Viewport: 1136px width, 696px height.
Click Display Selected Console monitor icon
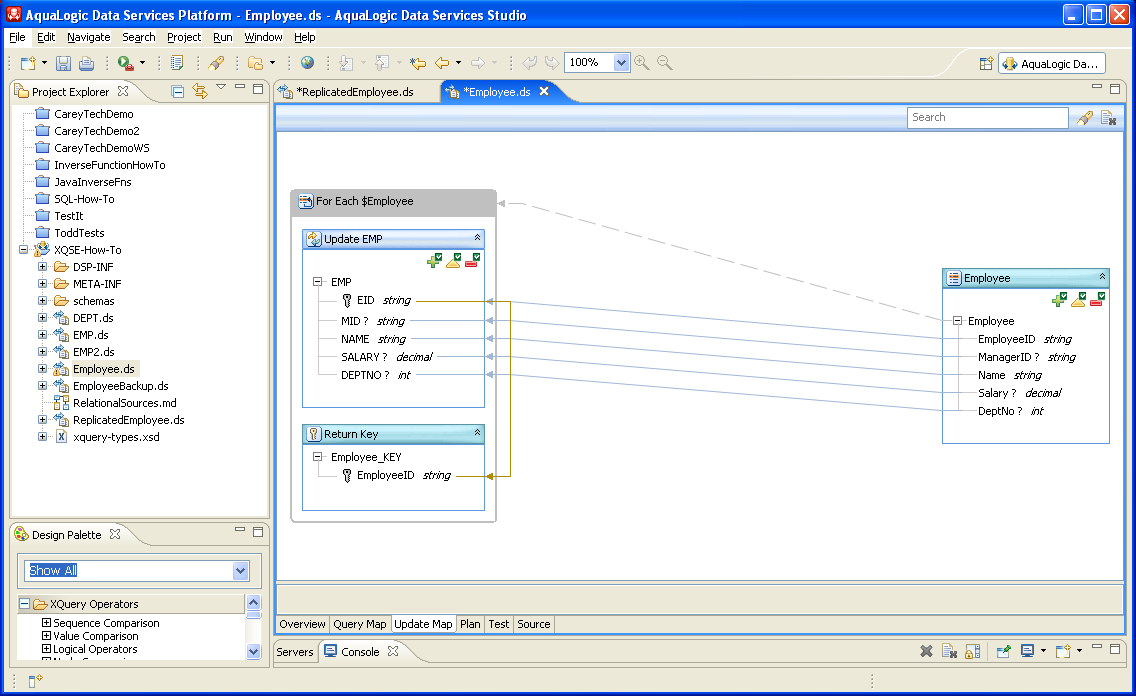[1027, 651]
